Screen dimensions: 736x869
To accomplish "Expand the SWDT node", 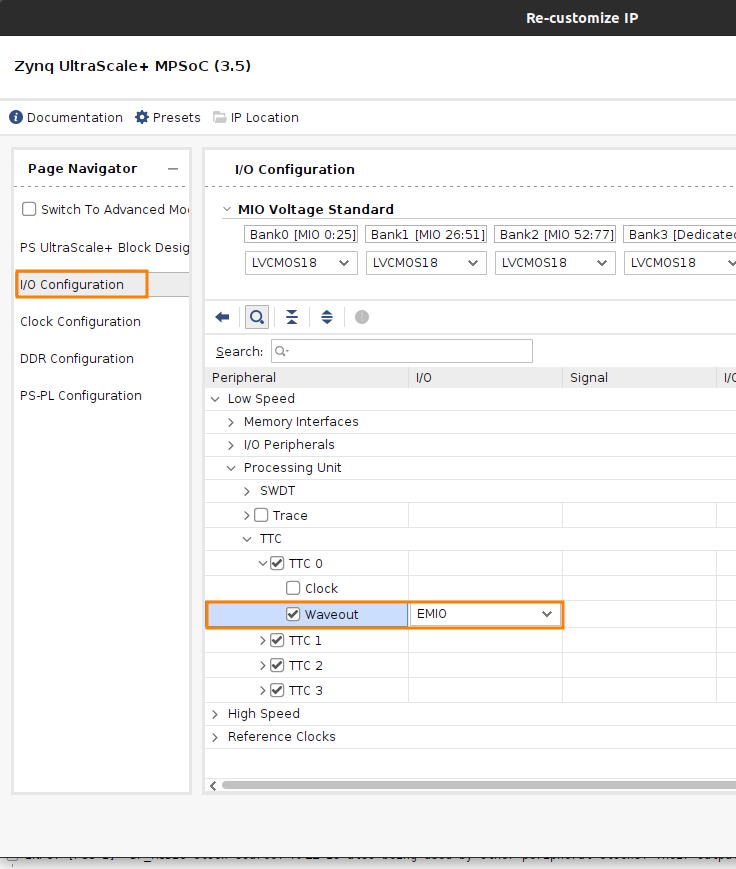I will click(x=247, y=491).
